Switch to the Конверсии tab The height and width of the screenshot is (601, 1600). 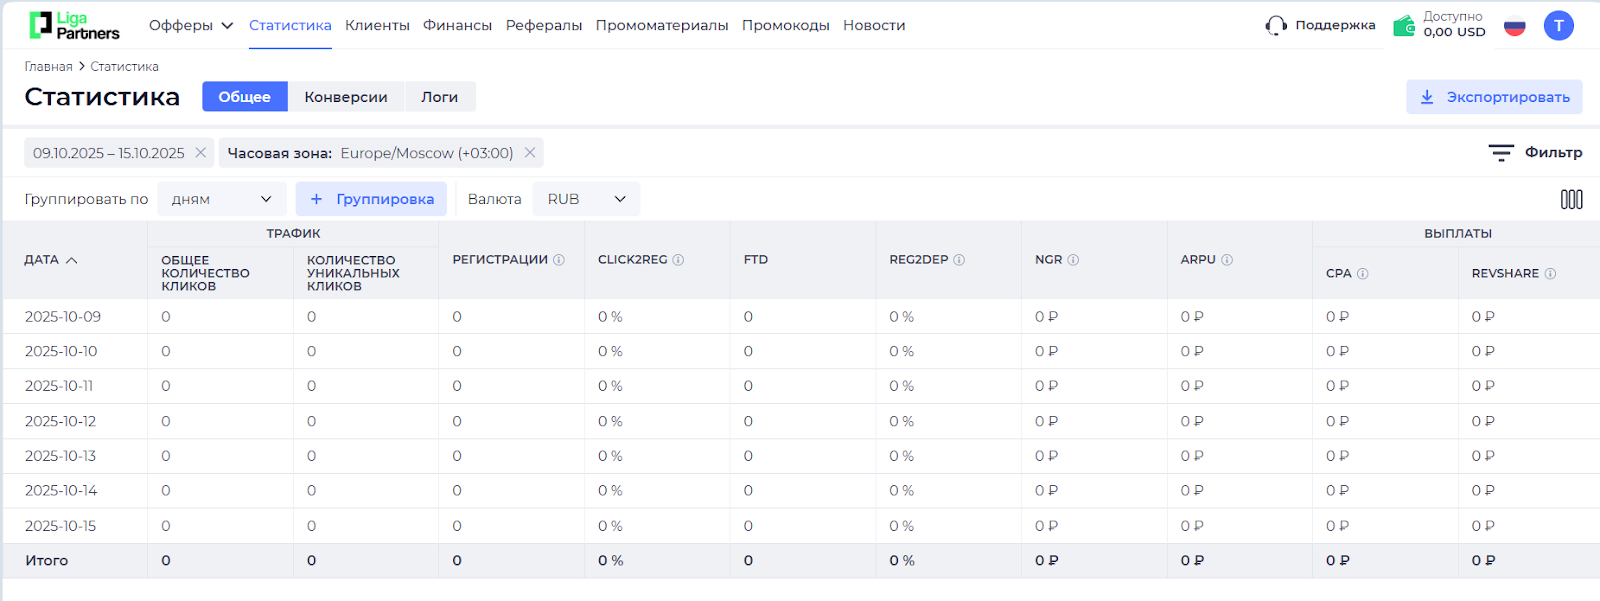tap(346, 97)
